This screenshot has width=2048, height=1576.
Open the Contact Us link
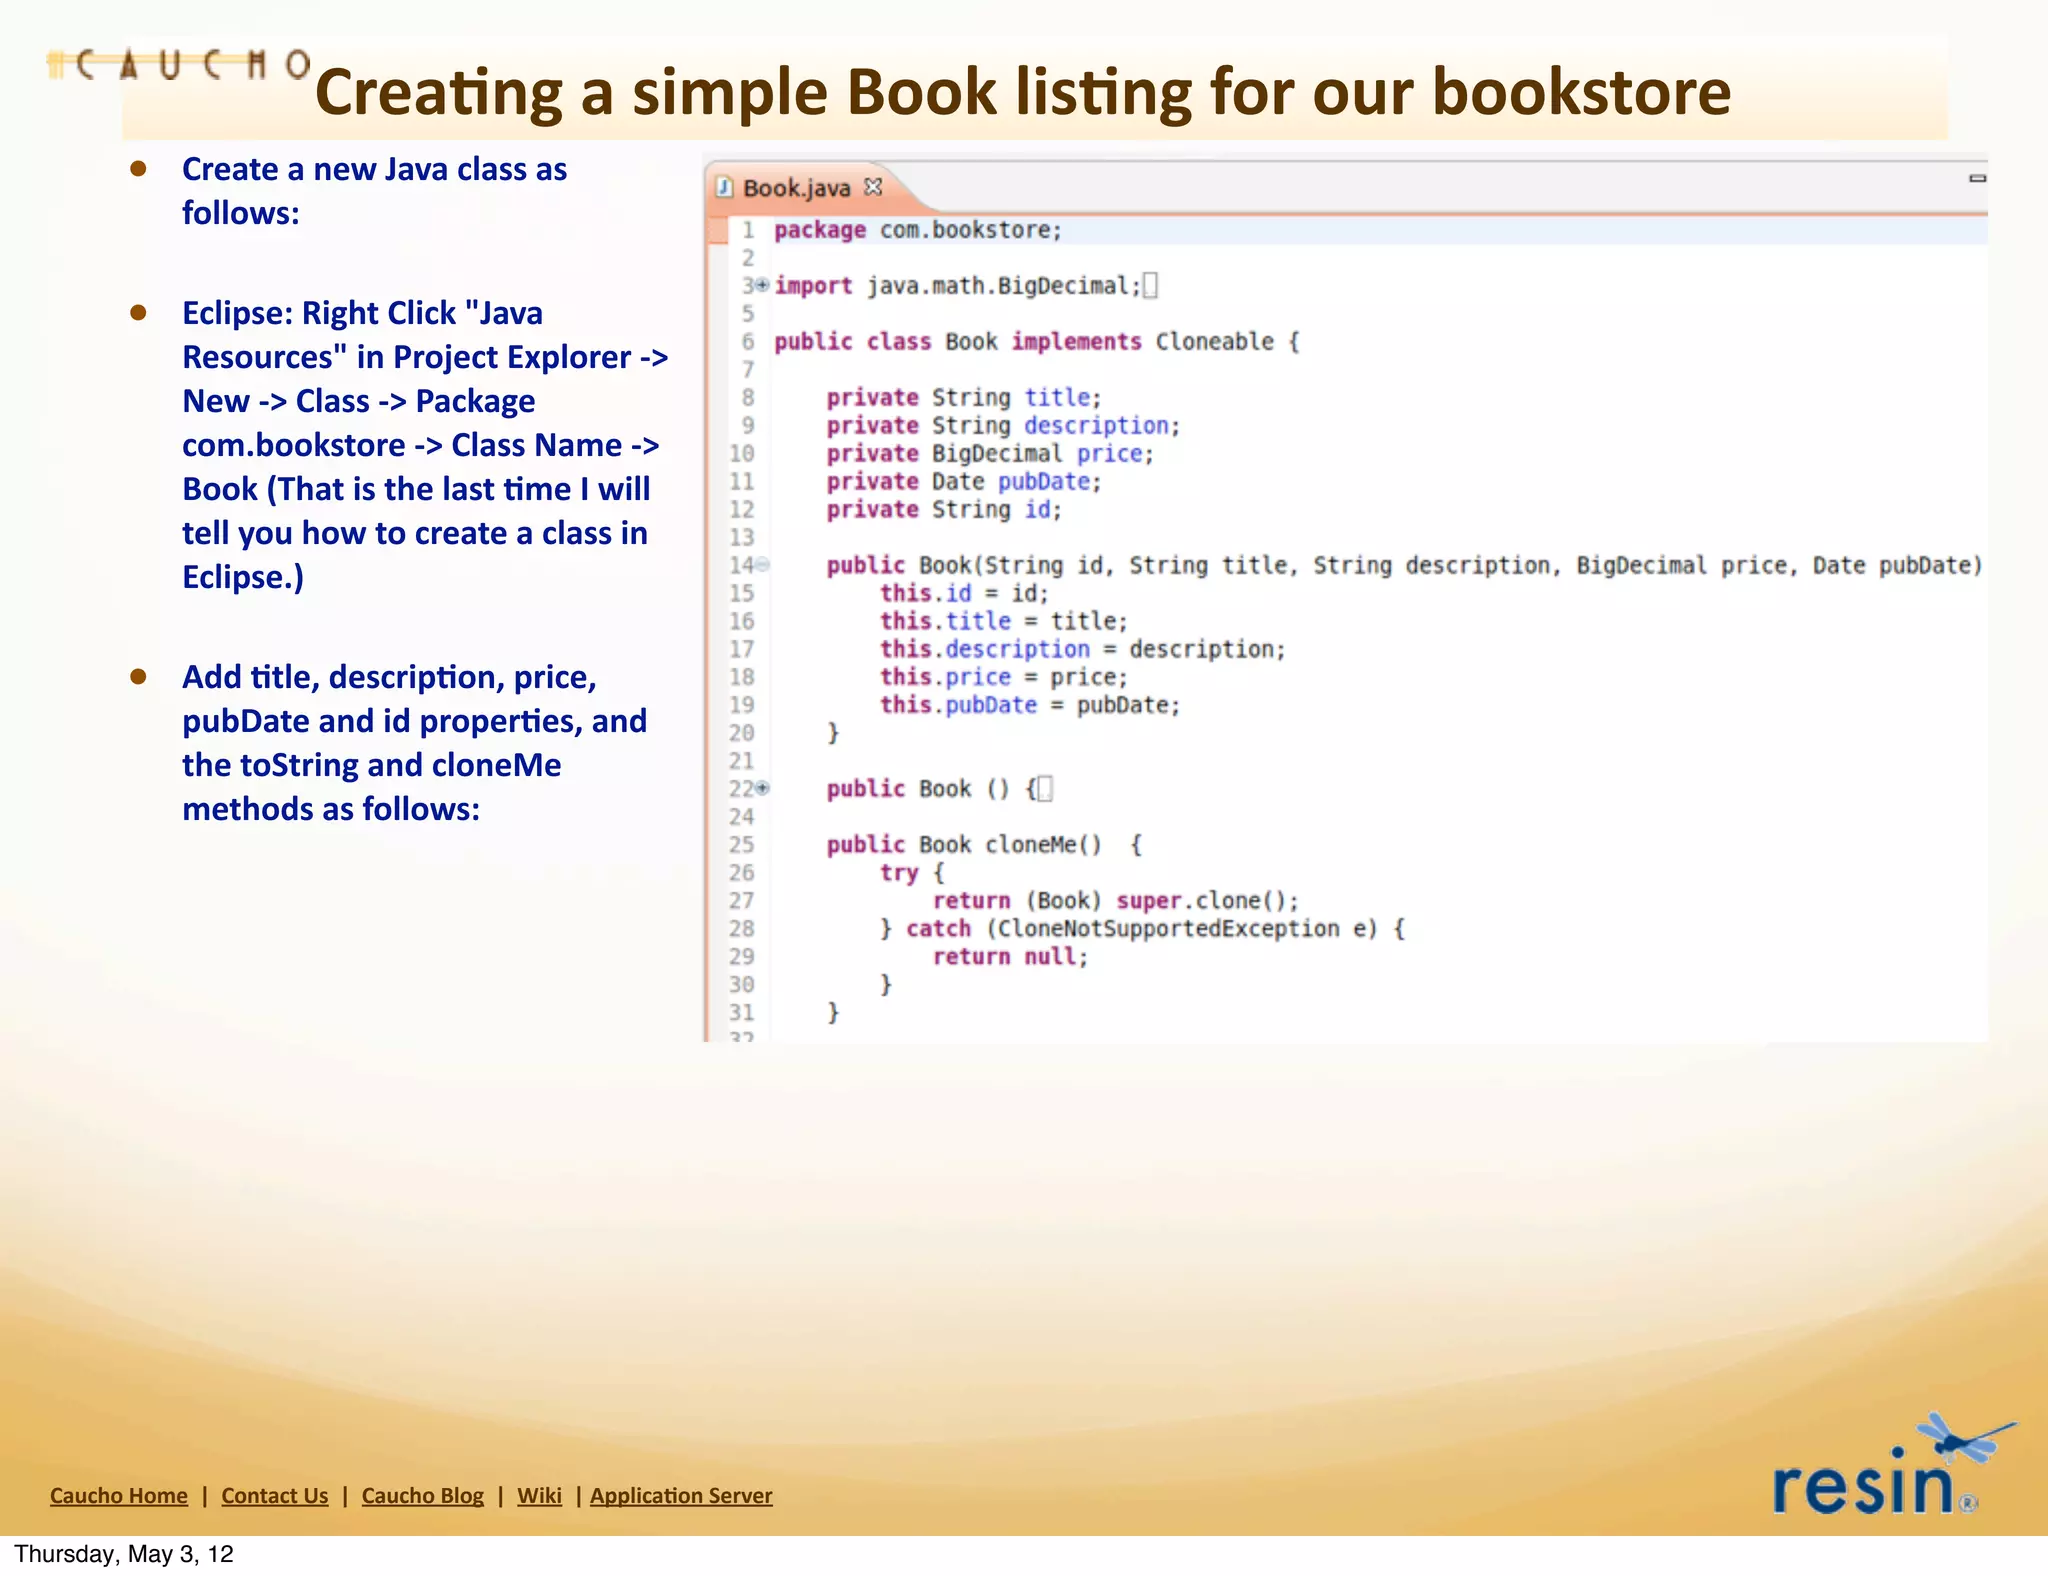tap(275, 1496)
